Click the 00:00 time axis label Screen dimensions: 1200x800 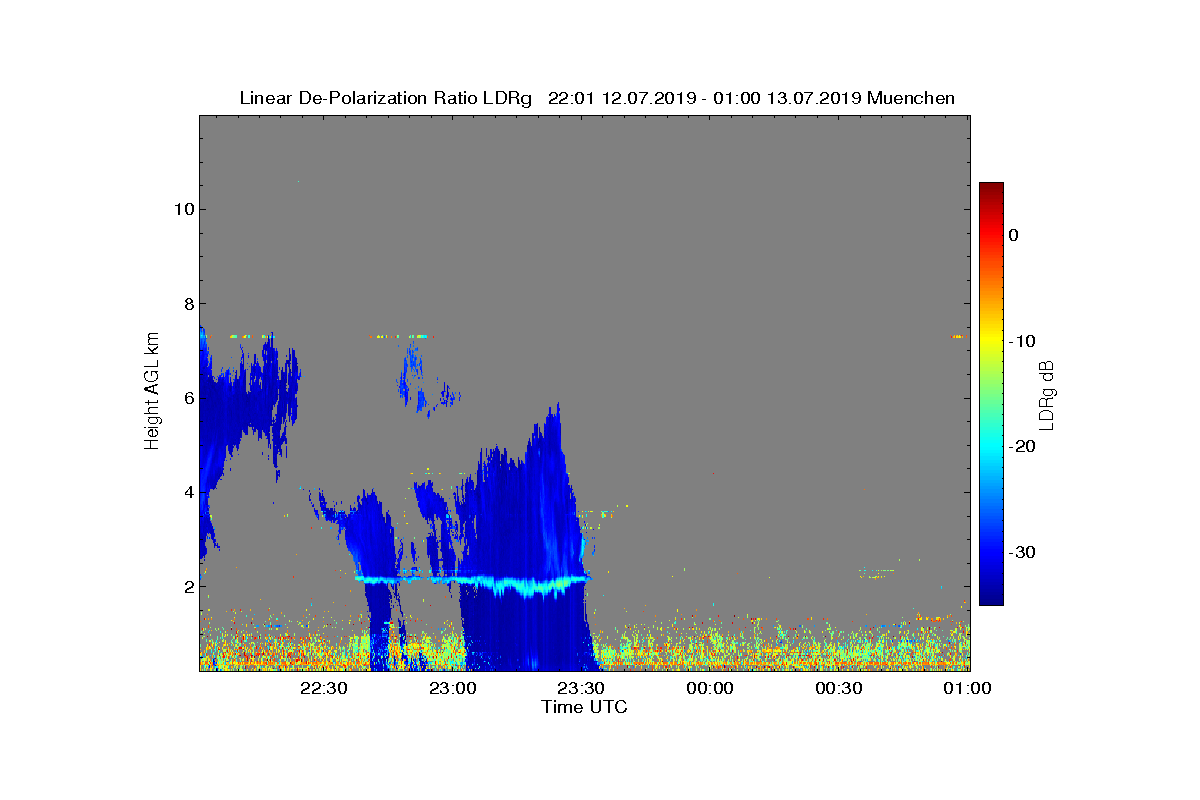click(711, 688)
